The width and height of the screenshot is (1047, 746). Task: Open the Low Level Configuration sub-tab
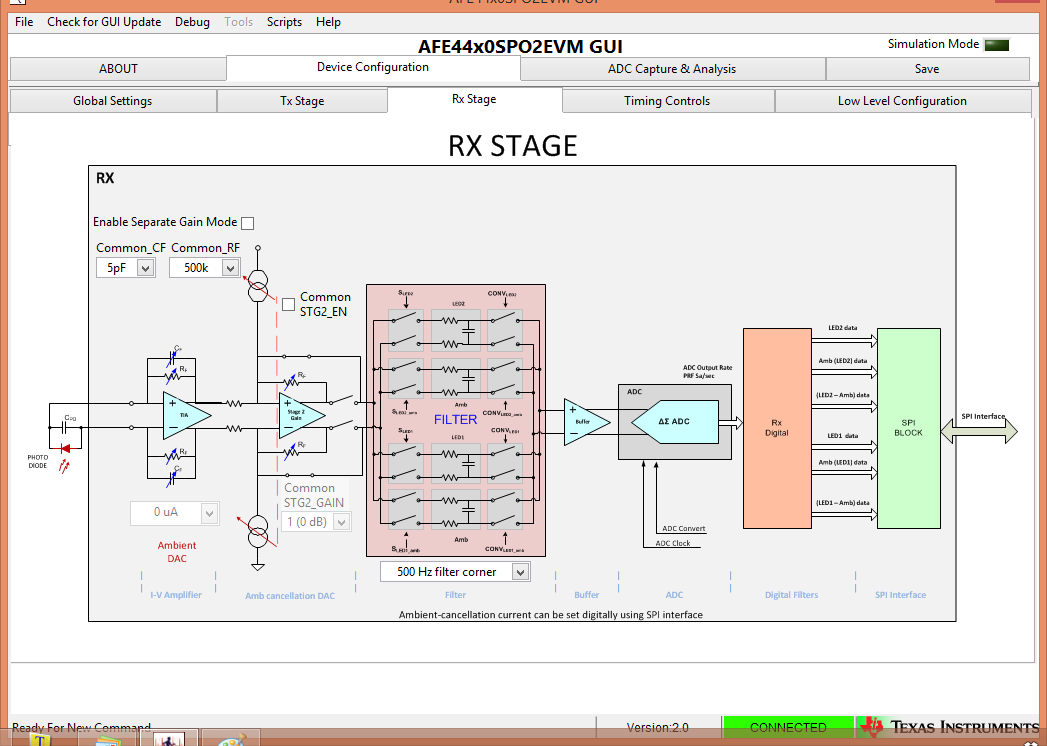902,101
